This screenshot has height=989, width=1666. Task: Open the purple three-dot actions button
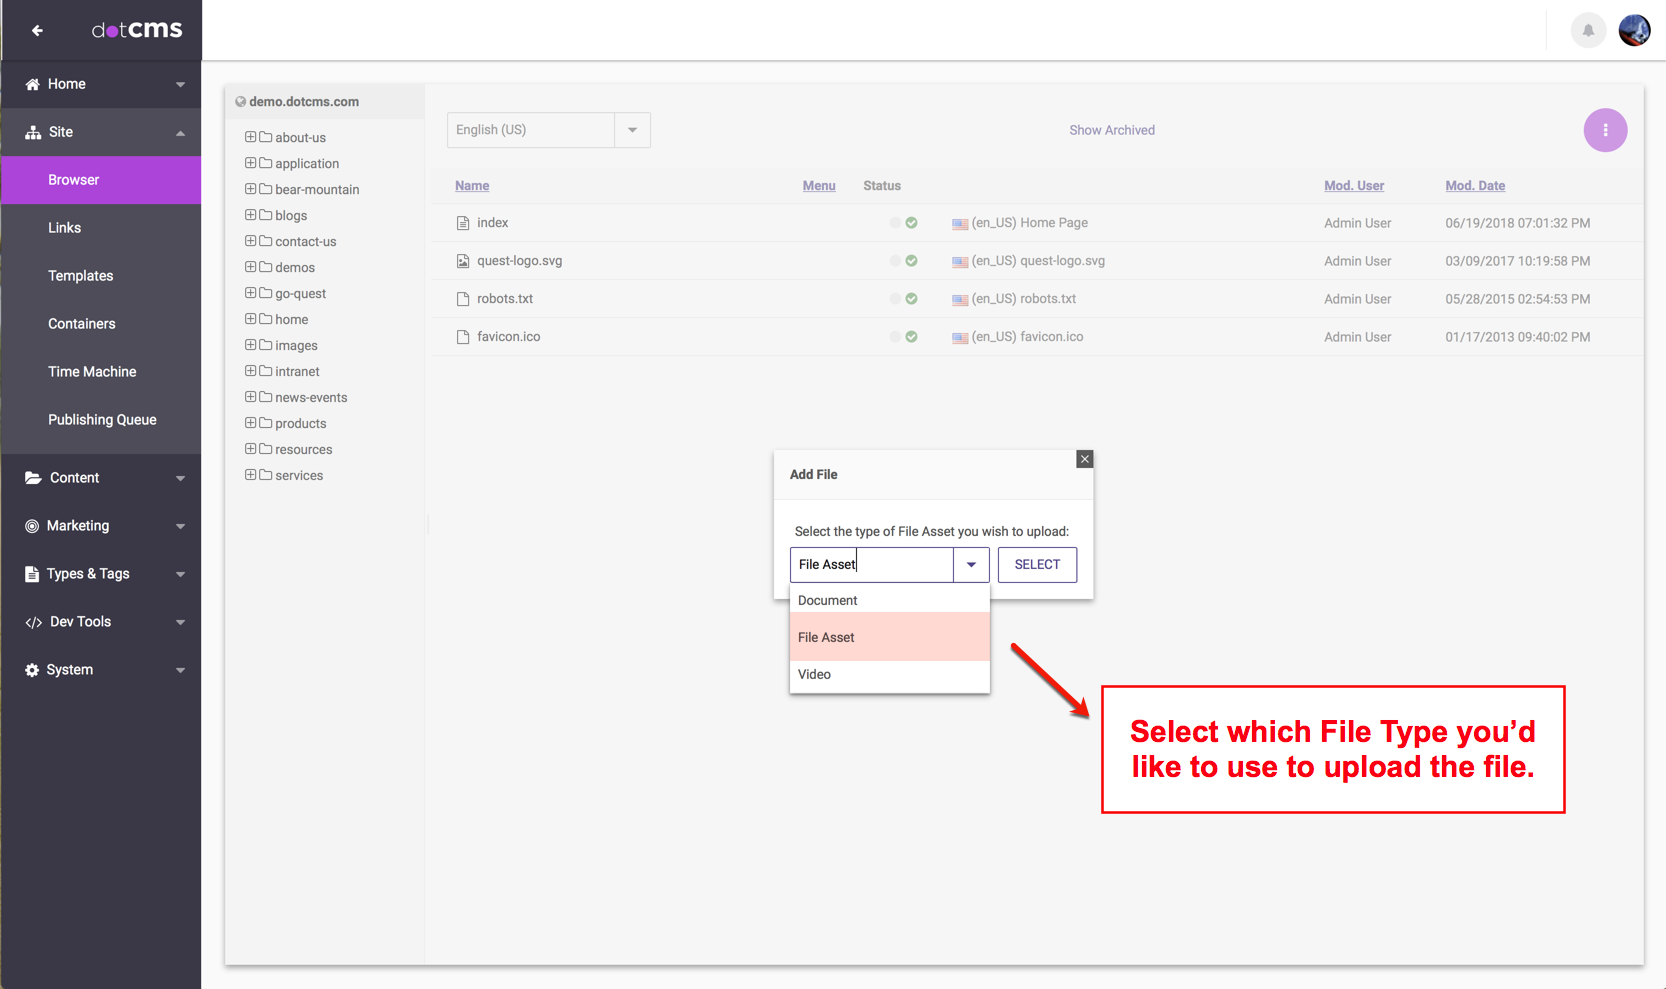pyautogui.click(x=1605, y=130)
